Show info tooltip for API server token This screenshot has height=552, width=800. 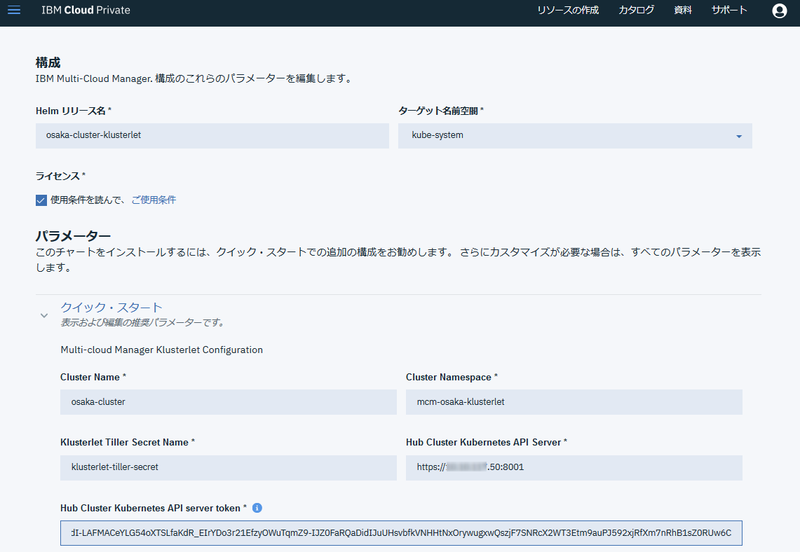point(257,508)
